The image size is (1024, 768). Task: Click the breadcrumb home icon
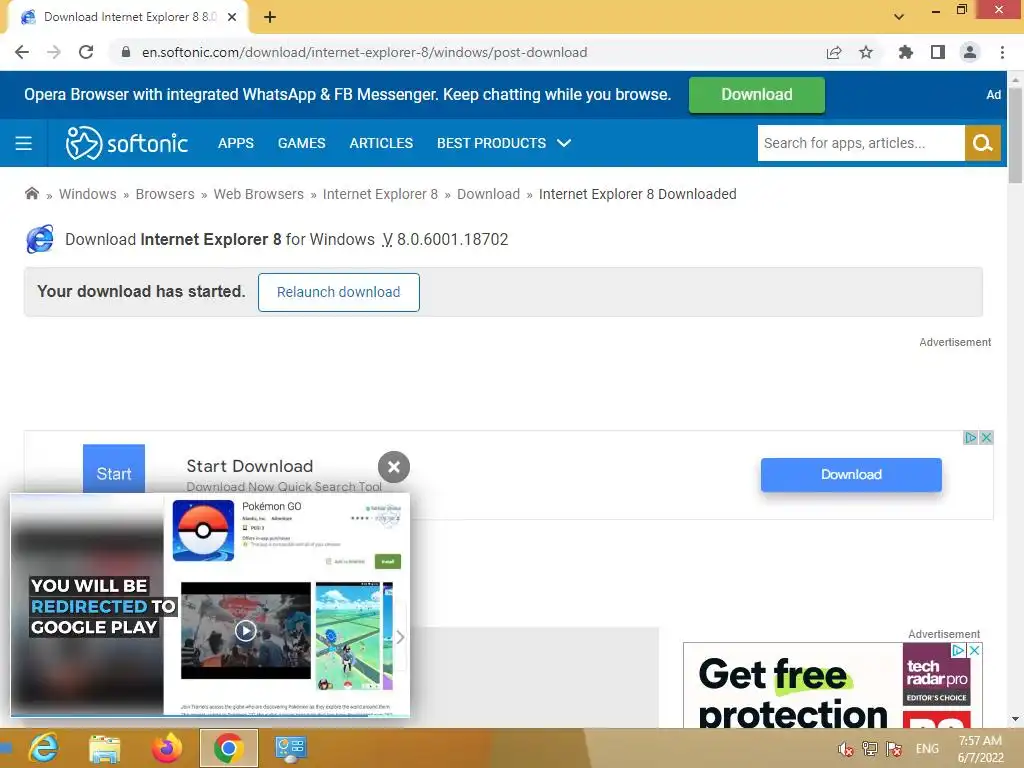click(31, 193)
